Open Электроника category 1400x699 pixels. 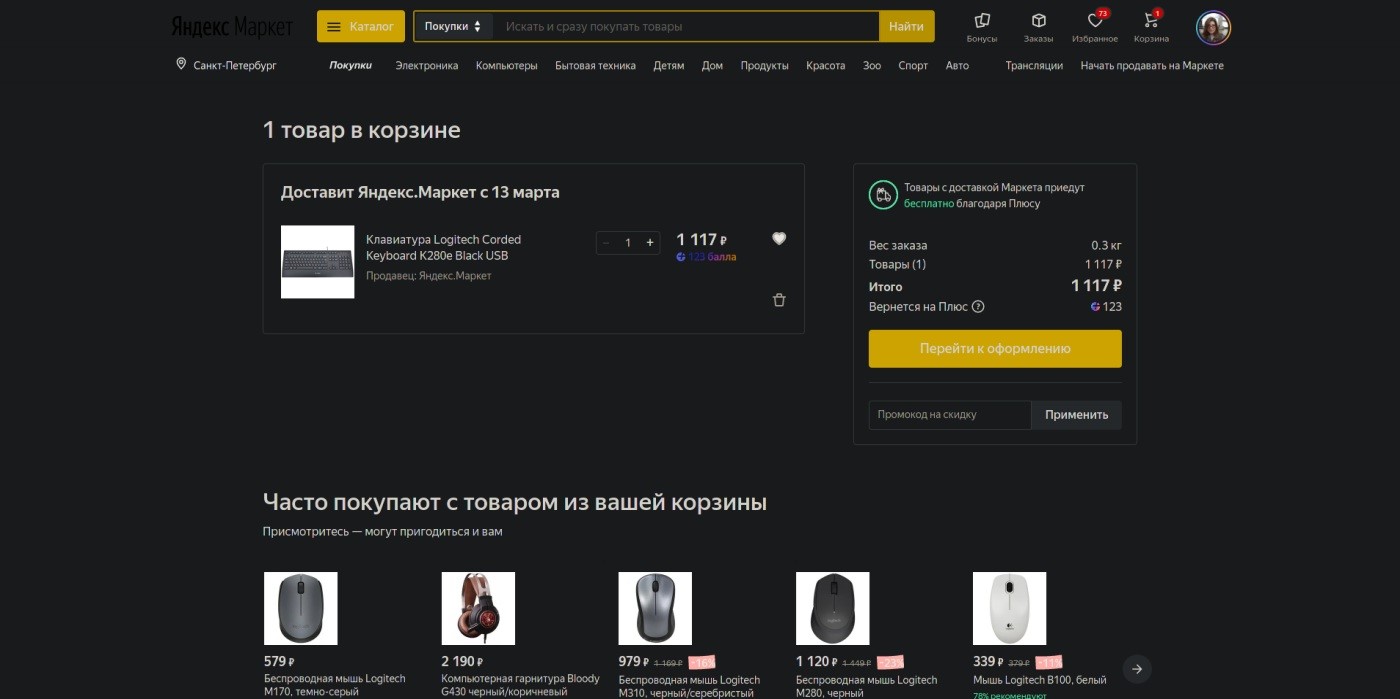[427, 65]
